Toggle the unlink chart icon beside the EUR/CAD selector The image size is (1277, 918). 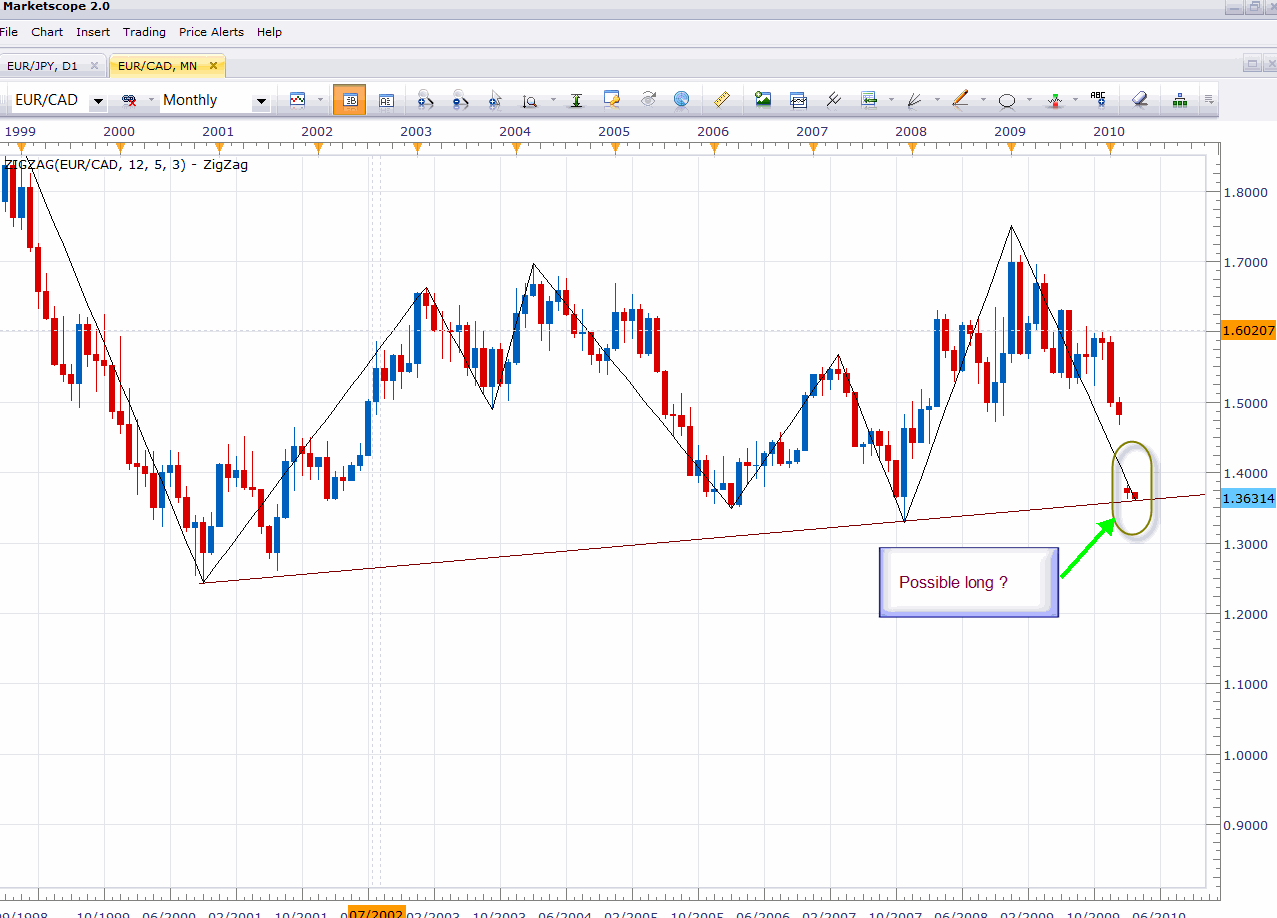pos(129,100)
